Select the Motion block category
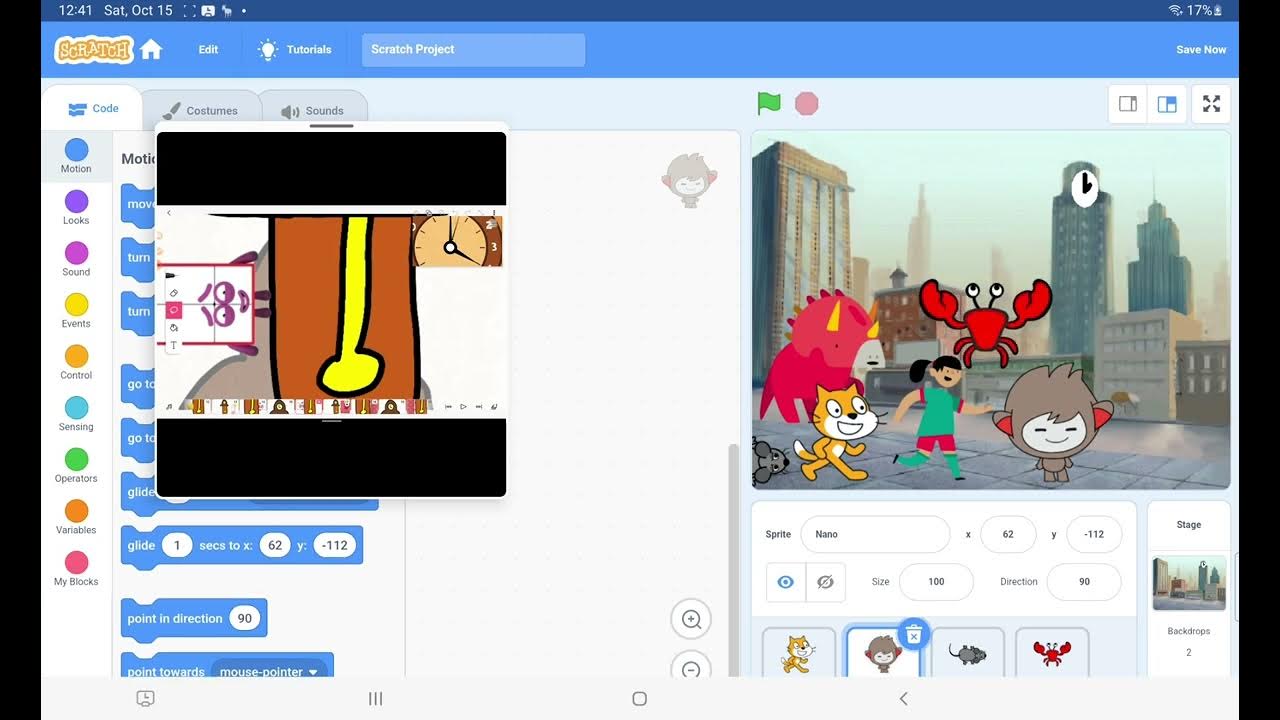Image resolution: width=1280 pixels, height=720 pixels. click(x=76, y=156)
